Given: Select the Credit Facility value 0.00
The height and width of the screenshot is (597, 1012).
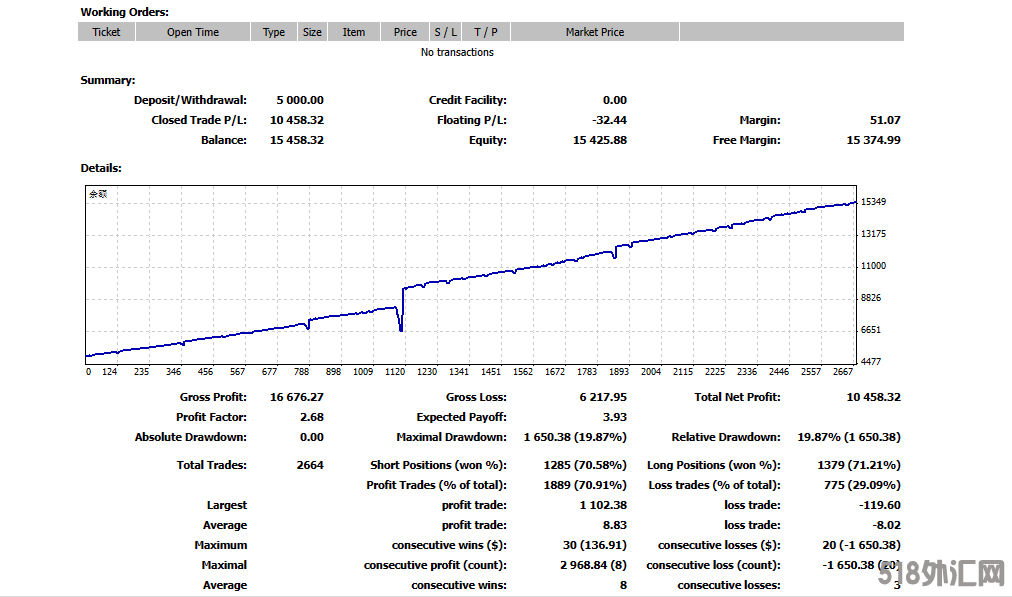Looking at the screenshot, I should 614,100.
